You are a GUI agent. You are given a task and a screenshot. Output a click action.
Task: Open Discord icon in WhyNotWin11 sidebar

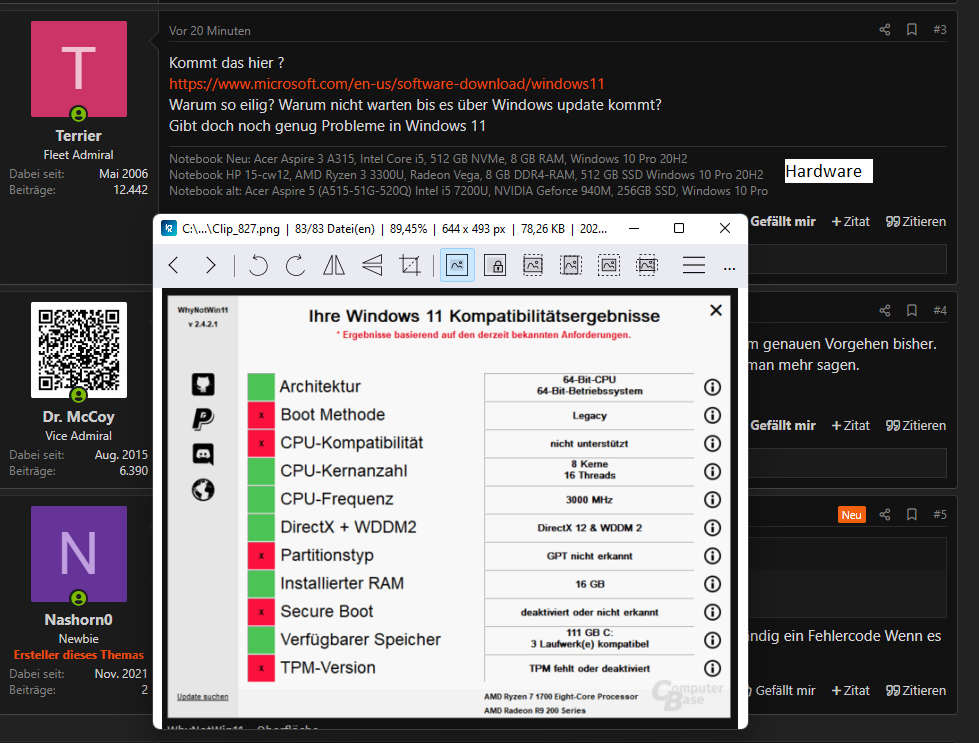pyautogui.click(x=203, y=454)
